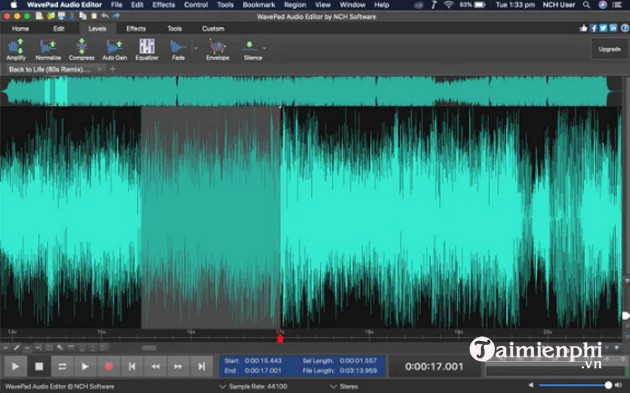630x393 pixels.
Task: Jump to the end of the file
Action: 201,366
